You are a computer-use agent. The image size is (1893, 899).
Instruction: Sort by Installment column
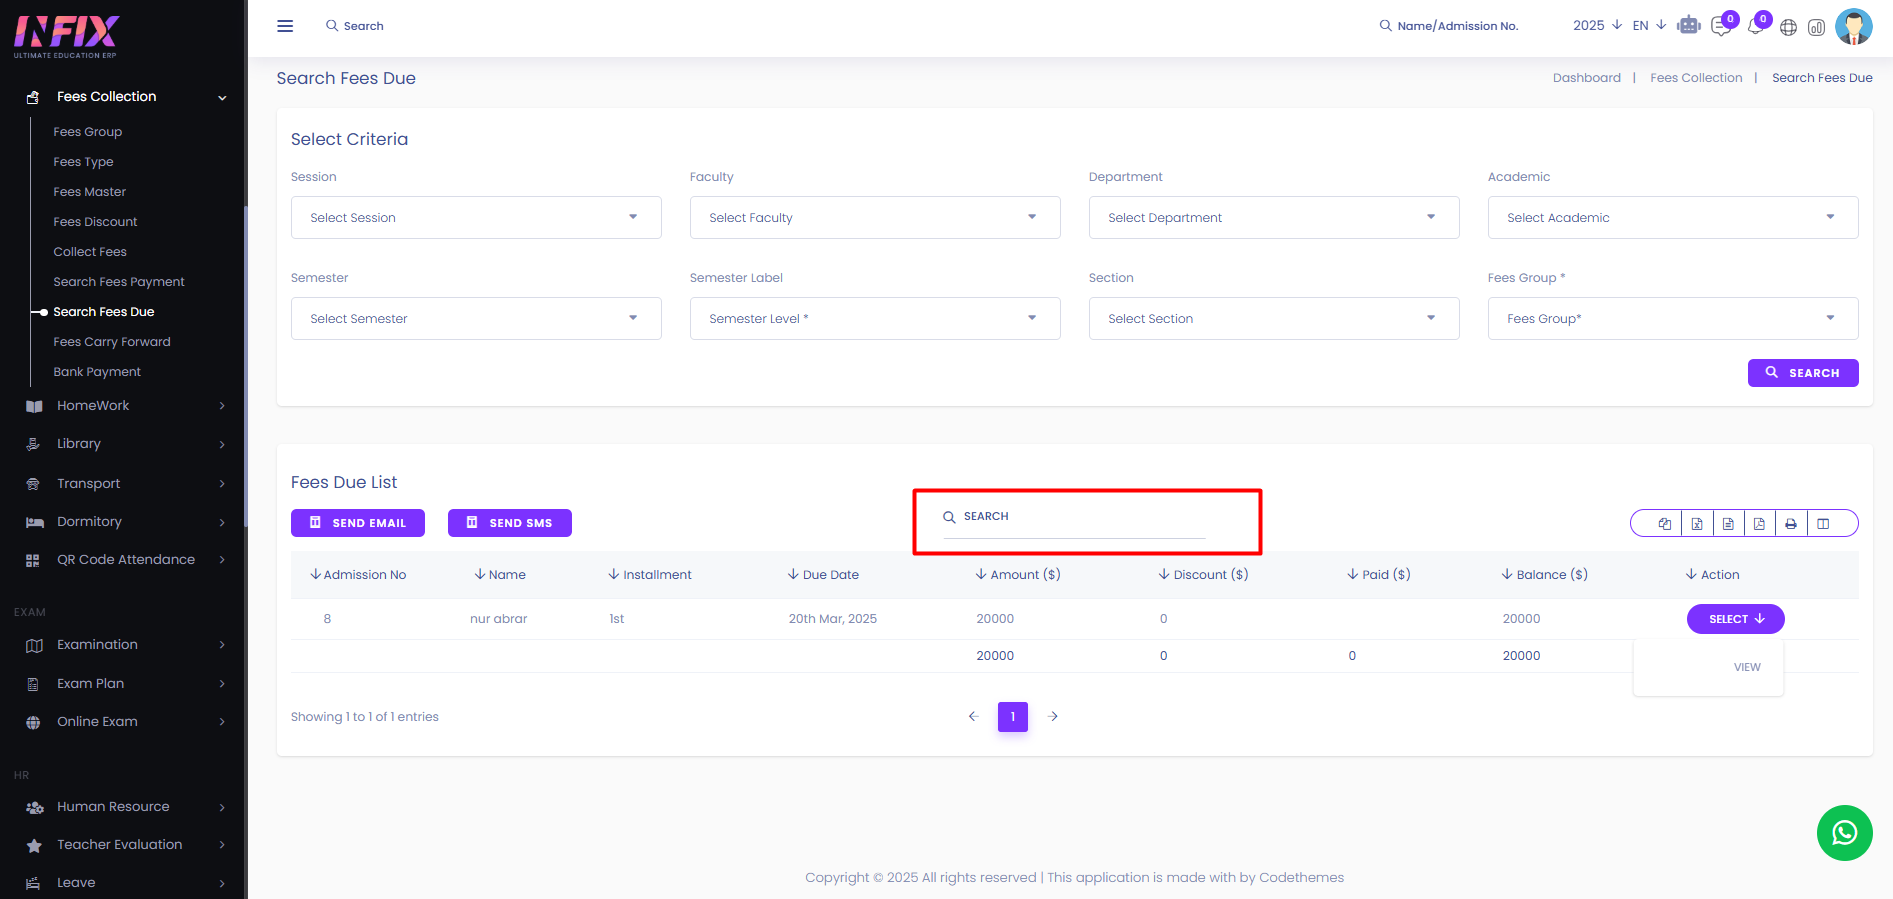pyautogui.click(x=650, y=575)
